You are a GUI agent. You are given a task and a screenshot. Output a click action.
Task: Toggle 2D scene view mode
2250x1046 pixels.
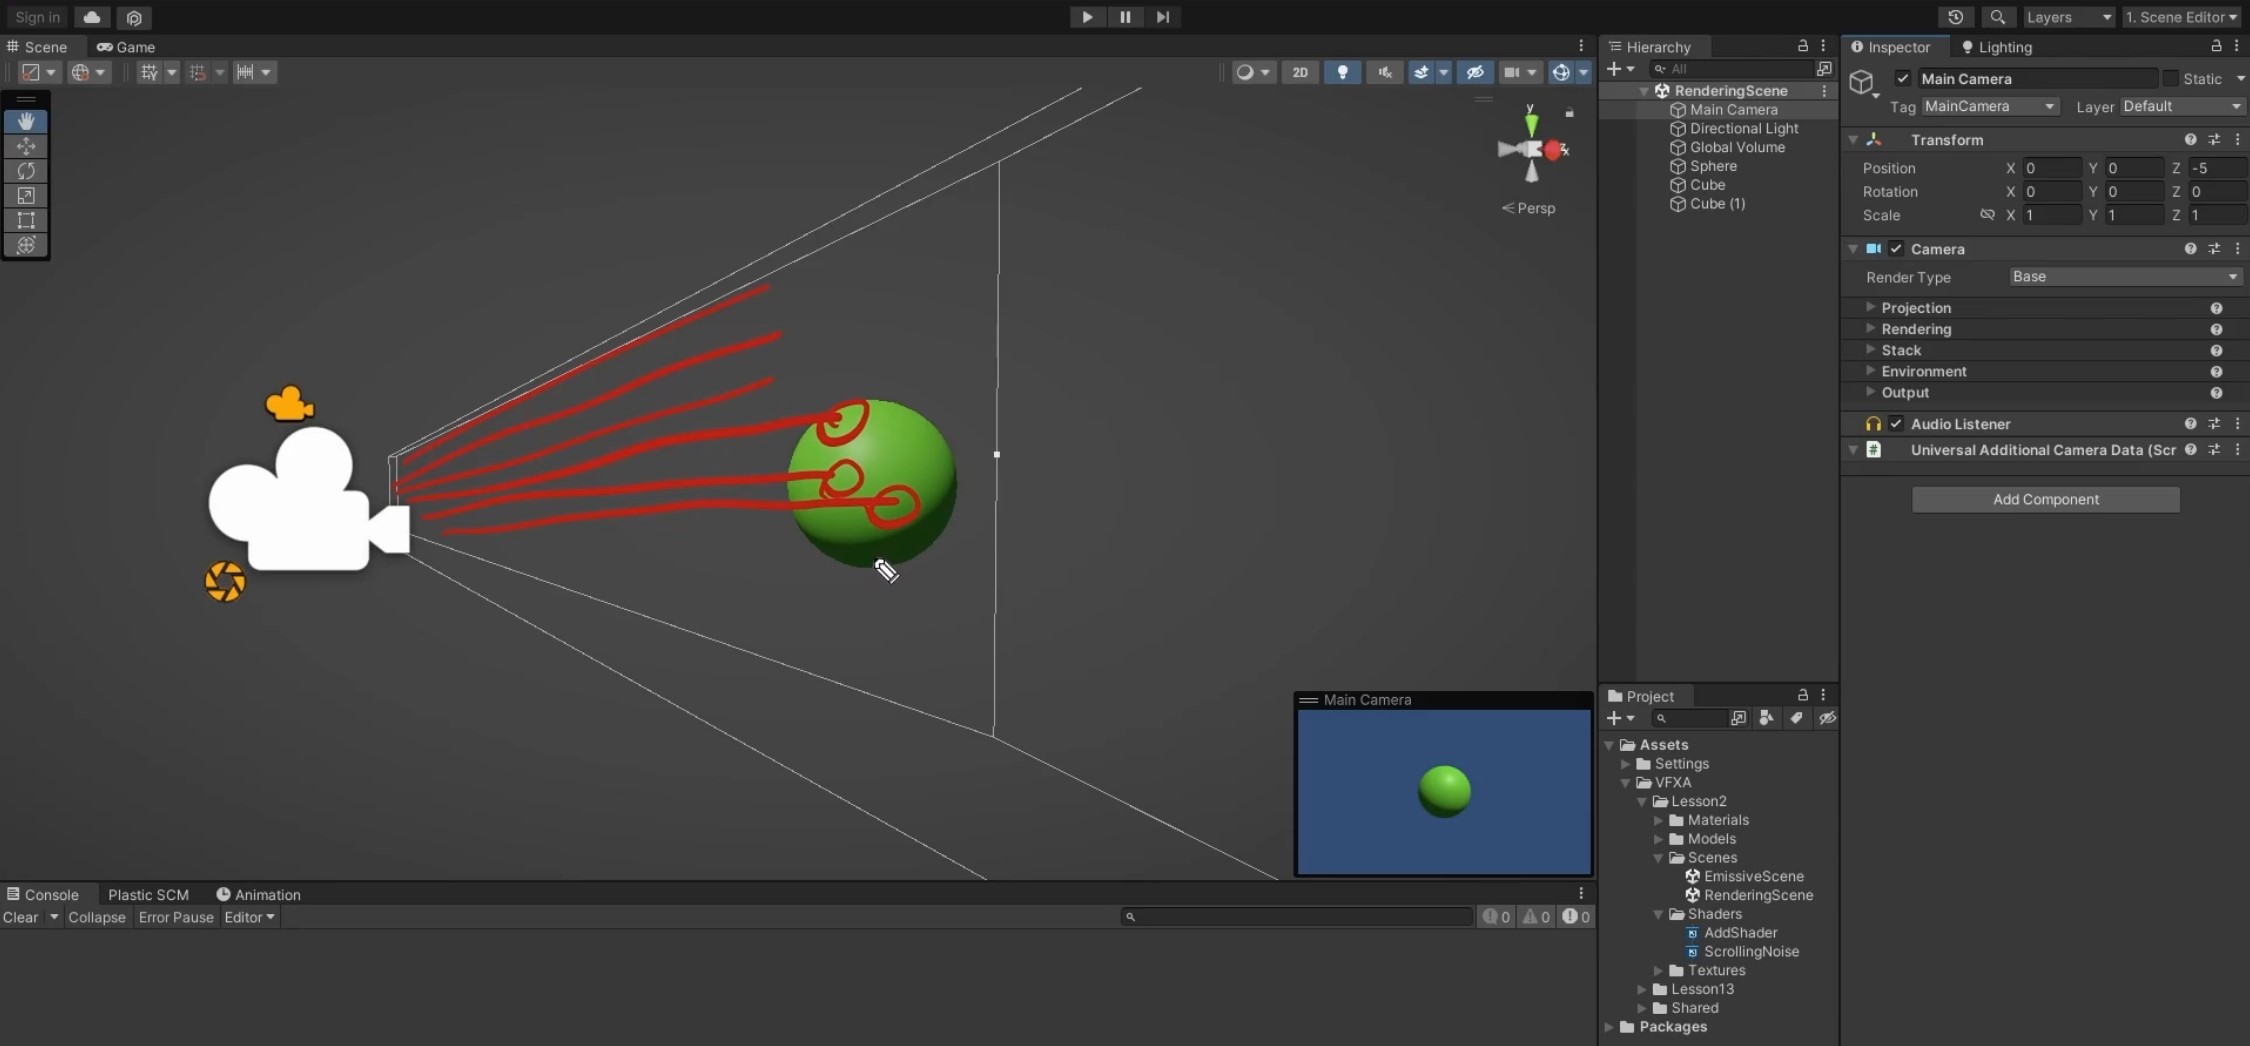[1300, 72]
